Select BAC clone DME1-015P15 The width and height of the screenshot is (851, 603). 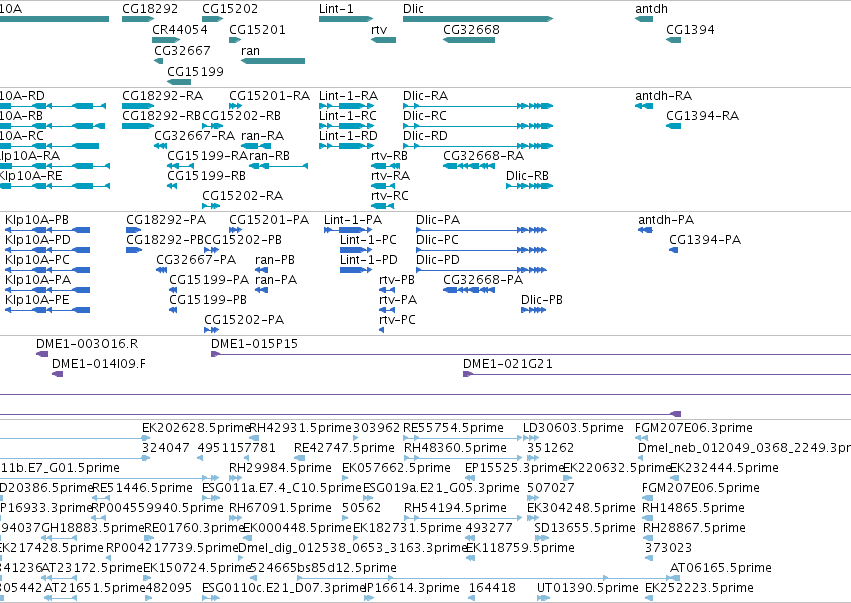click(254, 344)
